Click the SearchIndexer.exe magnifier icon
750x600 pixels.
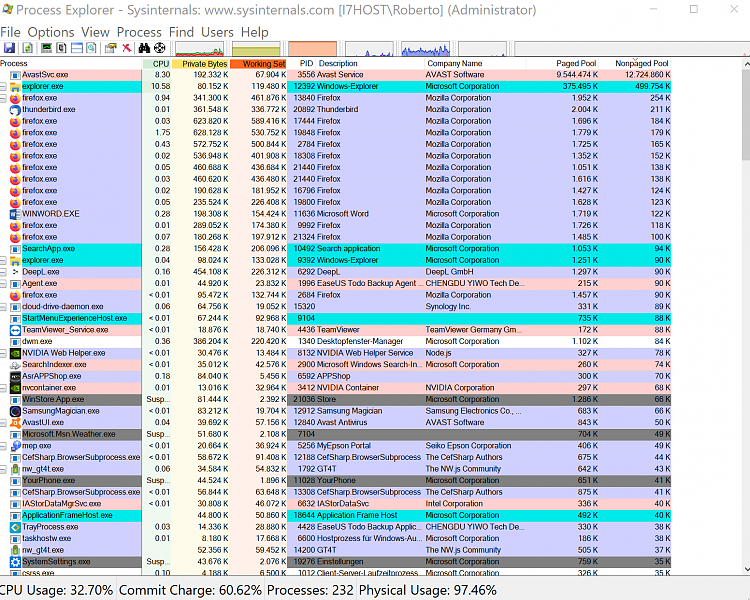point(15,365)
